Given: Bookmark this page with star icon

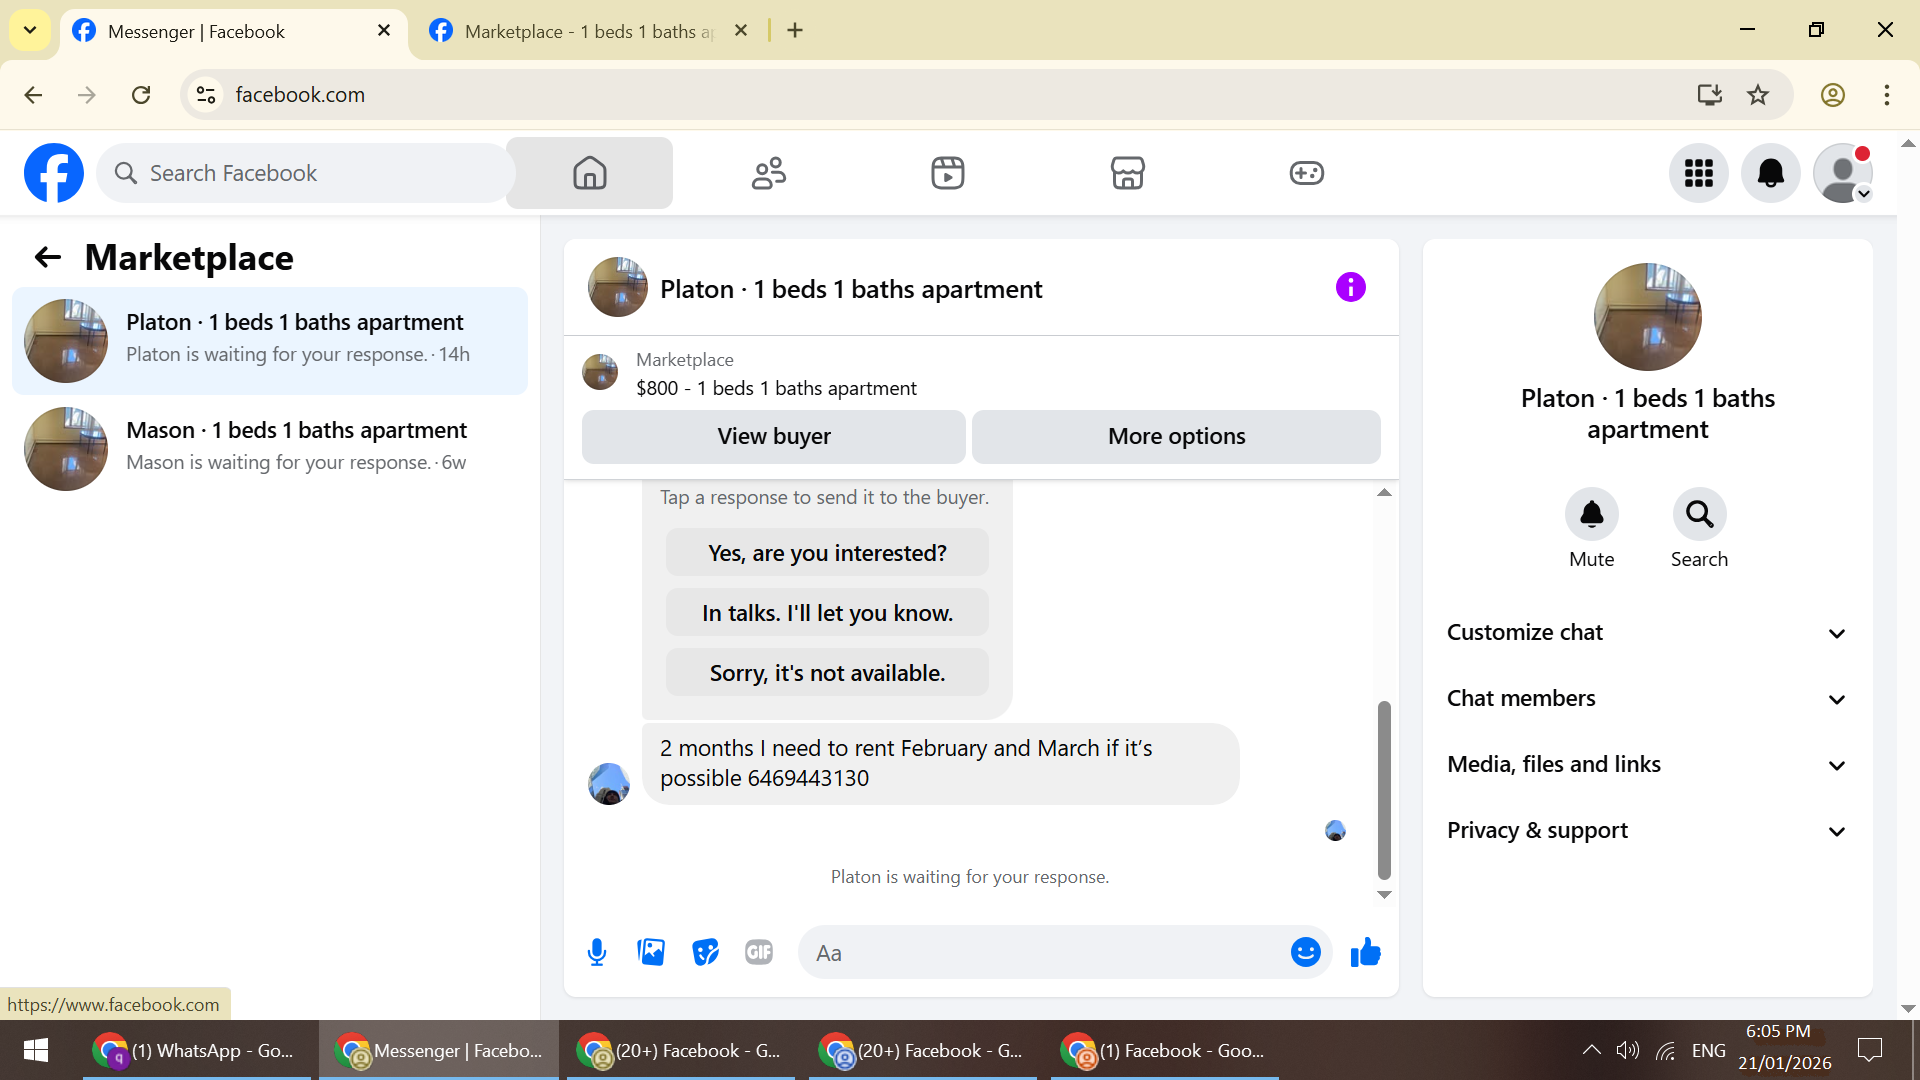Looking at the screenshot, I should pos(1758,95).
